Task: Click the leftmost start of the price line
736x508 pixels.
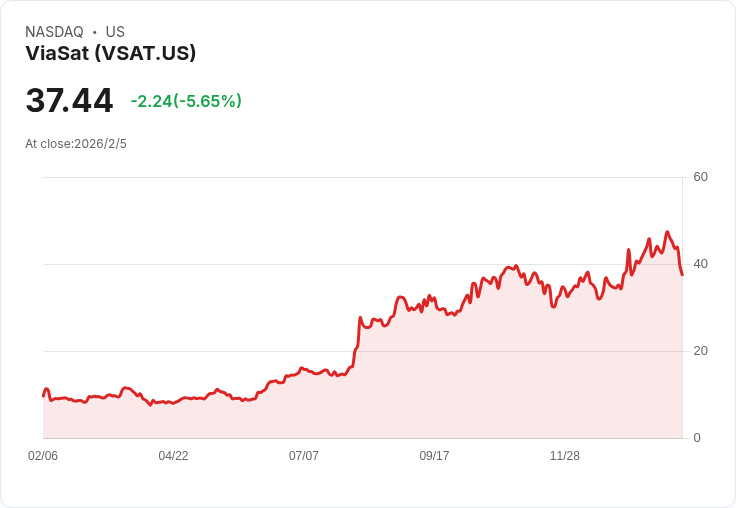Action: pos(43,396)
